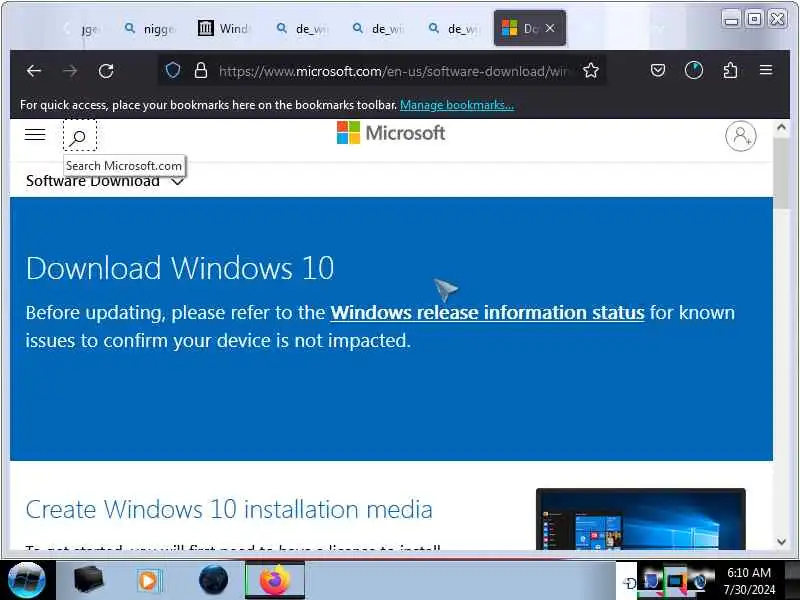Launch the media player taskbar icon
Image resolution: width=800 pixels, height=600 pixels.
149,580
